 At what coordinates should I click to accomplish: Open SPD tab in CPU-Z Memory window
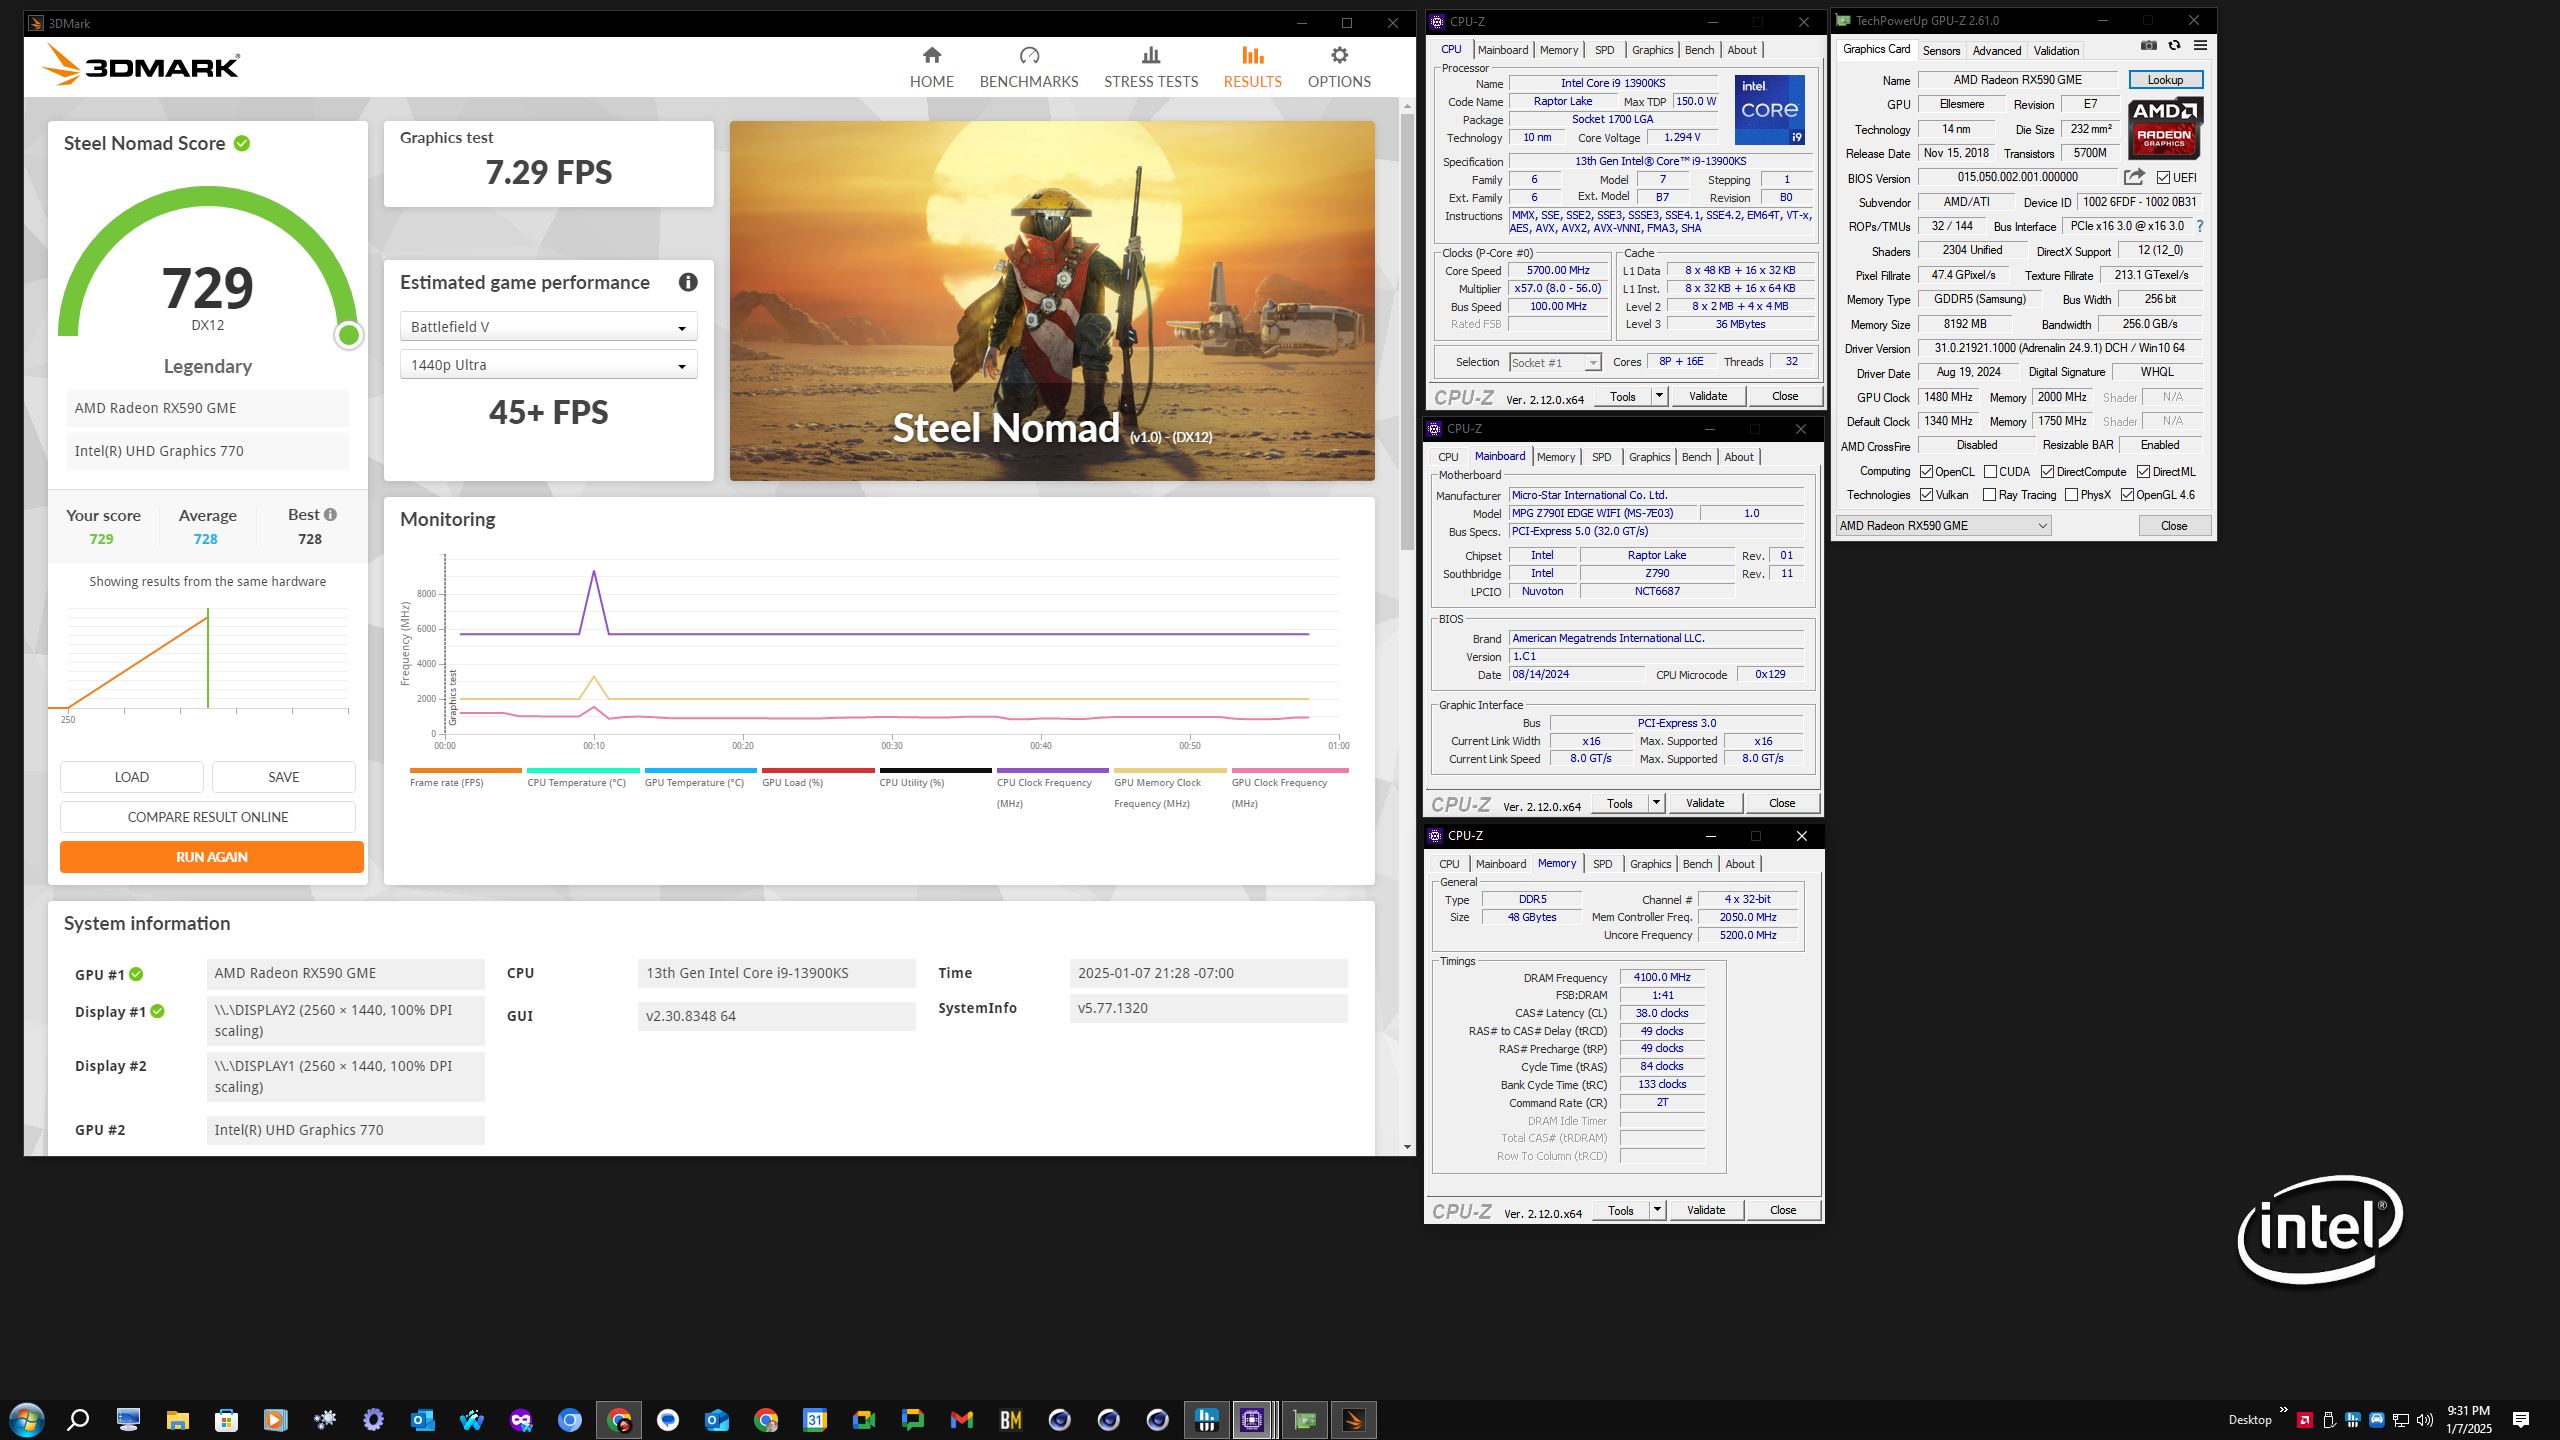tap(1602, 864)
